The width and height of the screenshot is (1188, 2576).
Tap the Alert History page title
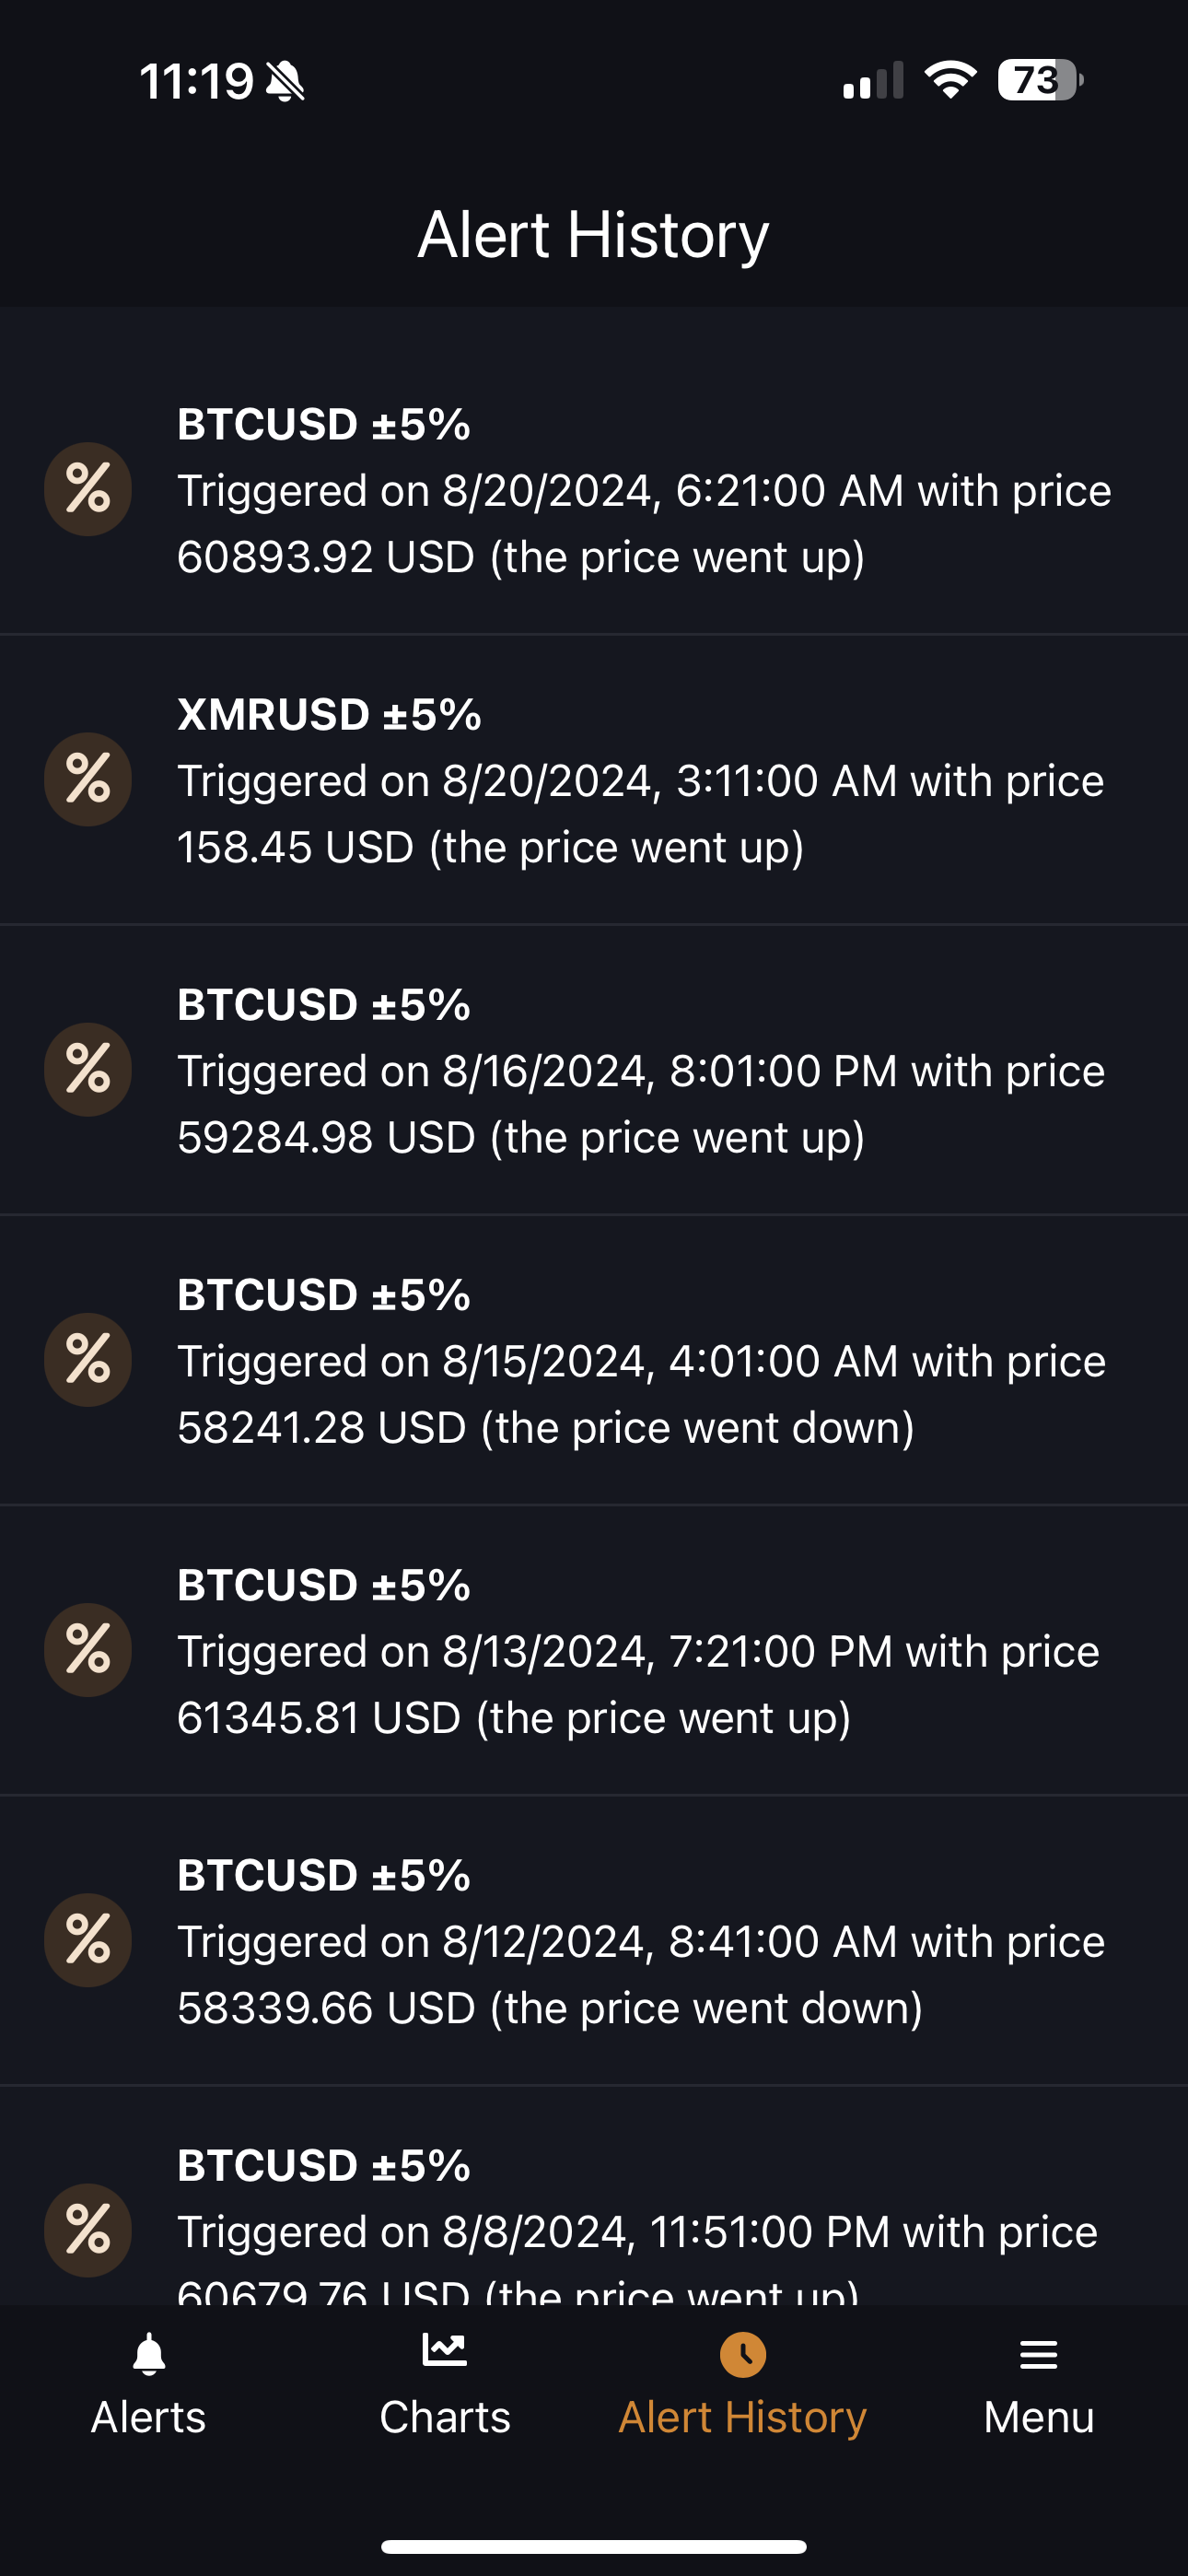pos(593,235)
